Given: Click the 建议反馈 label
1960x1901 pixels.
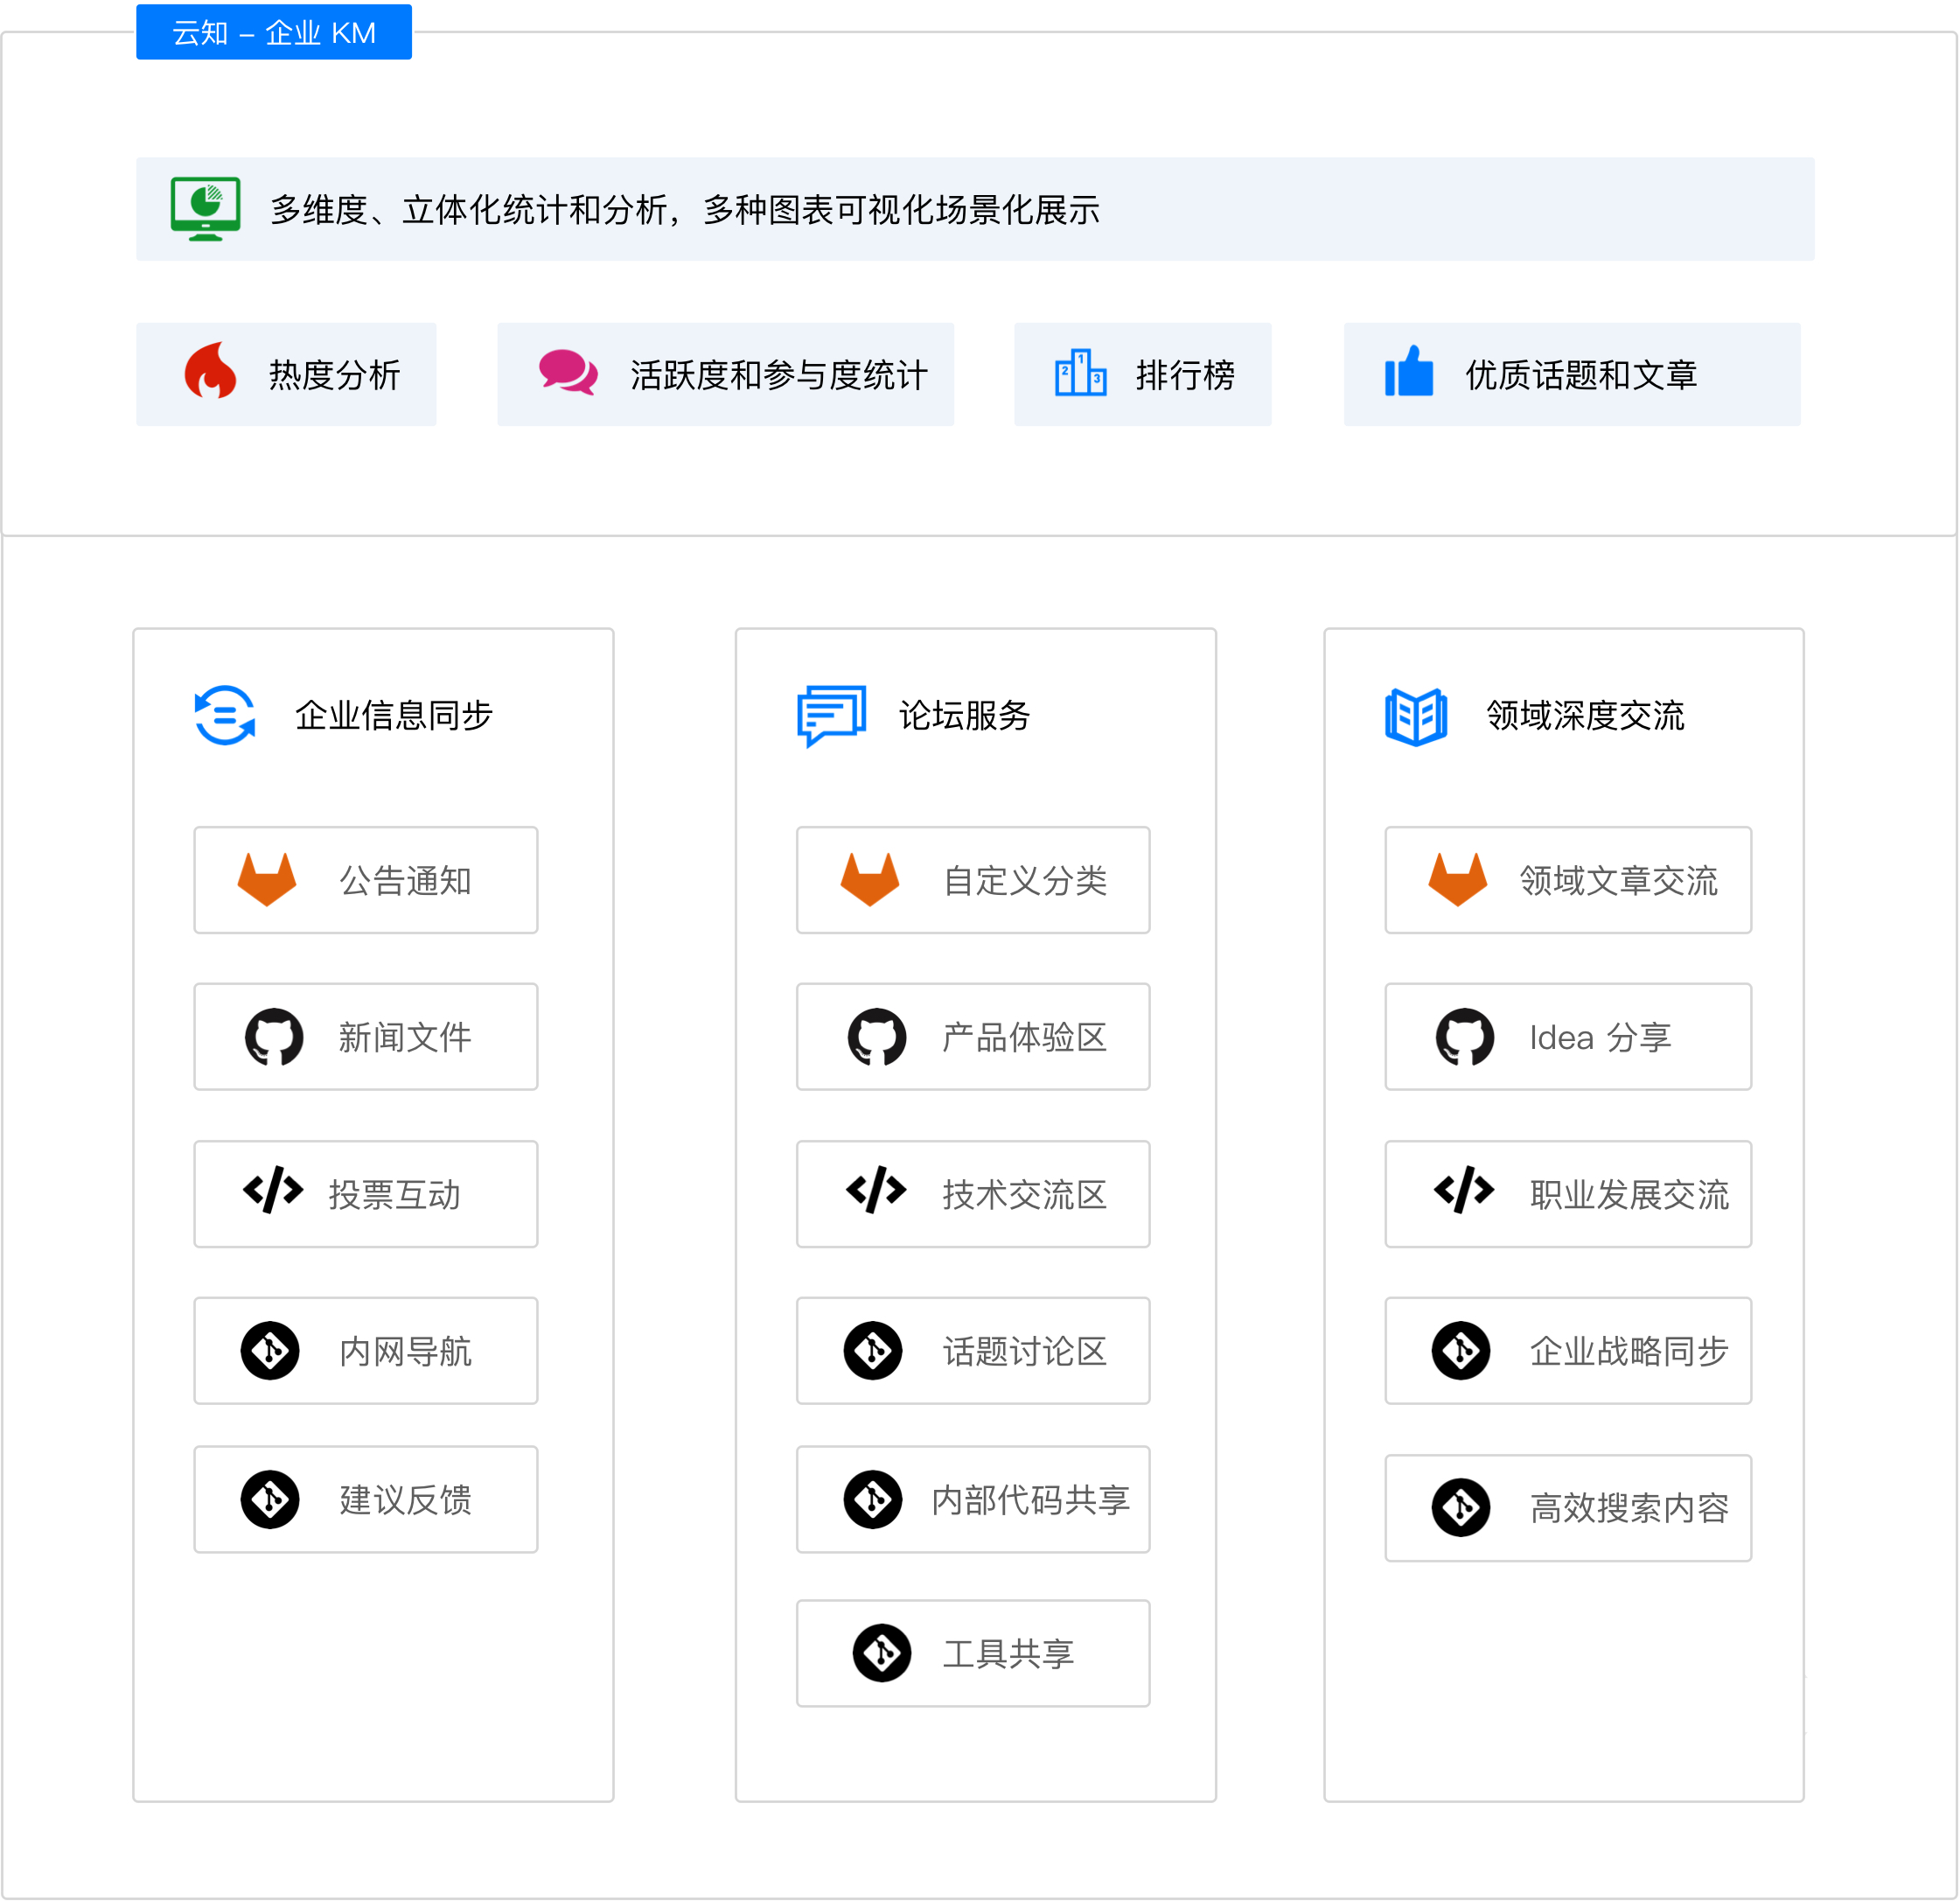Looking at the screenshot, I should 405,1500.
